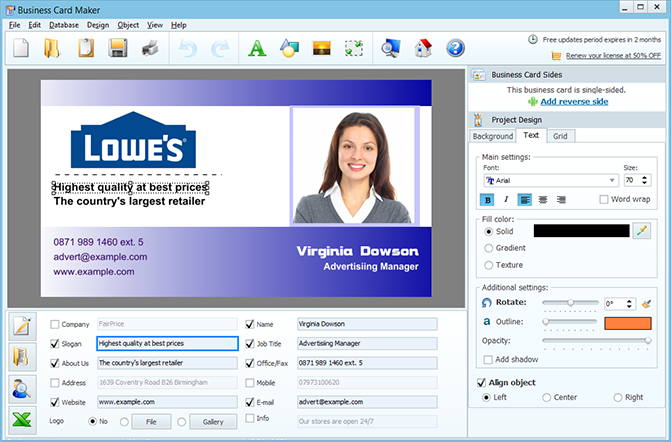Select Gradient fill radio button

tap(488, 248)
